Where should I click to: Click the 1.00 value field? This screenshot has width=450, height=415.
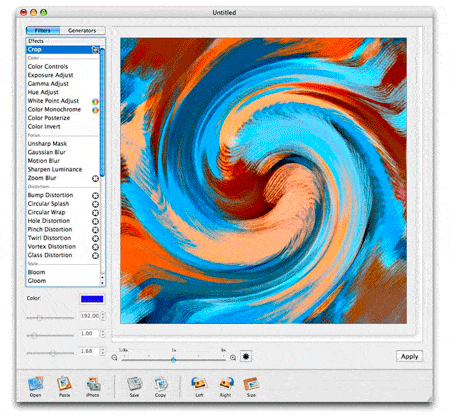point(90,333)
